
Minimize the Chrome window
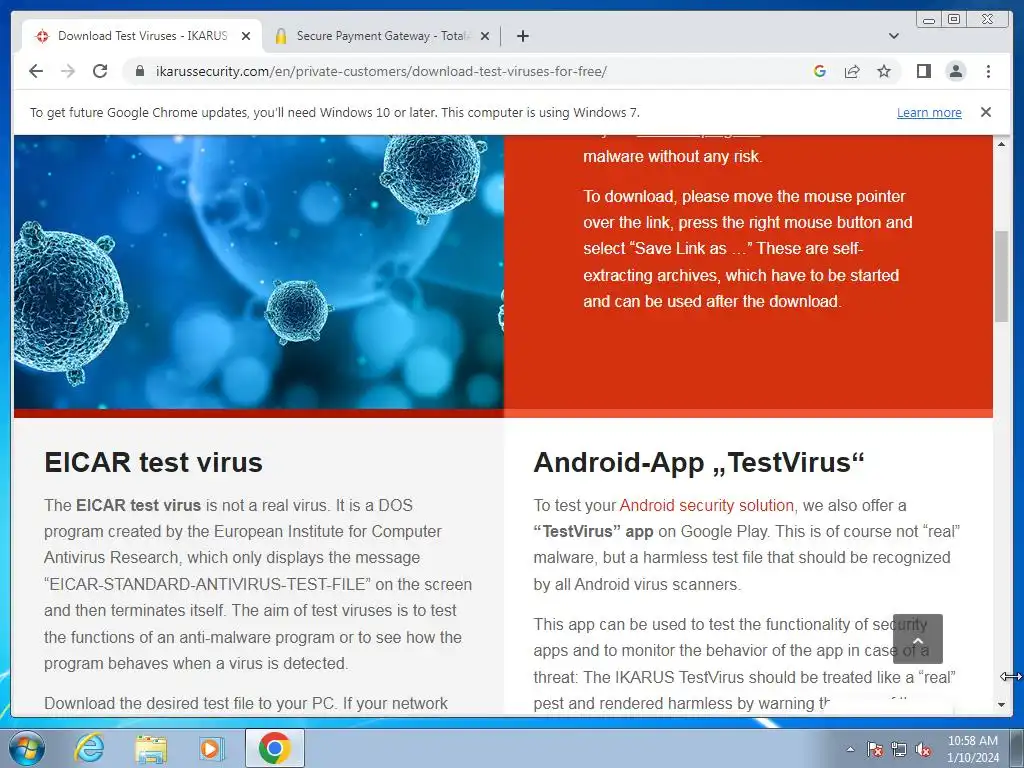coord(929,20)
